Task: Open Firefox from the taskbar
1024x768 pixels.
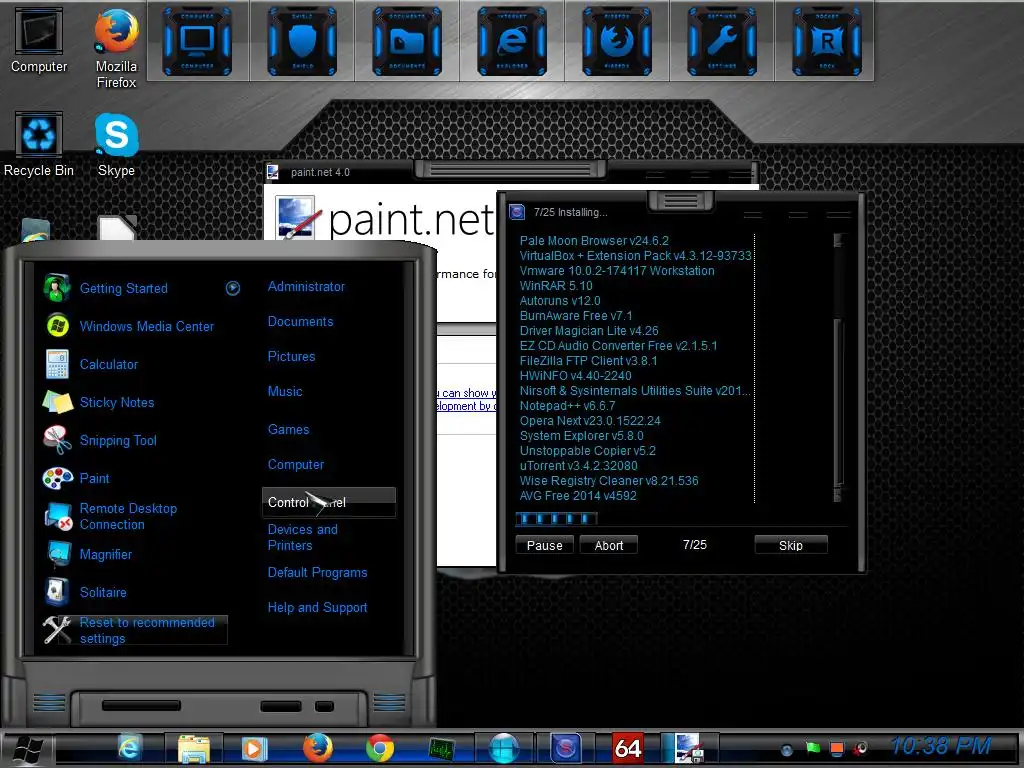Action: click(318, 748)
